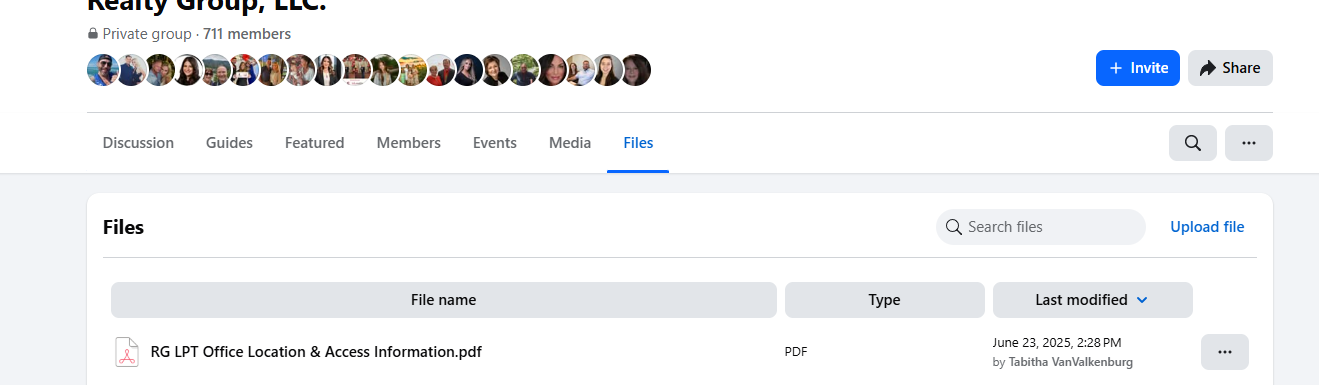
Task: Click the last member avatar in row
Action: (x=636, y=70)
